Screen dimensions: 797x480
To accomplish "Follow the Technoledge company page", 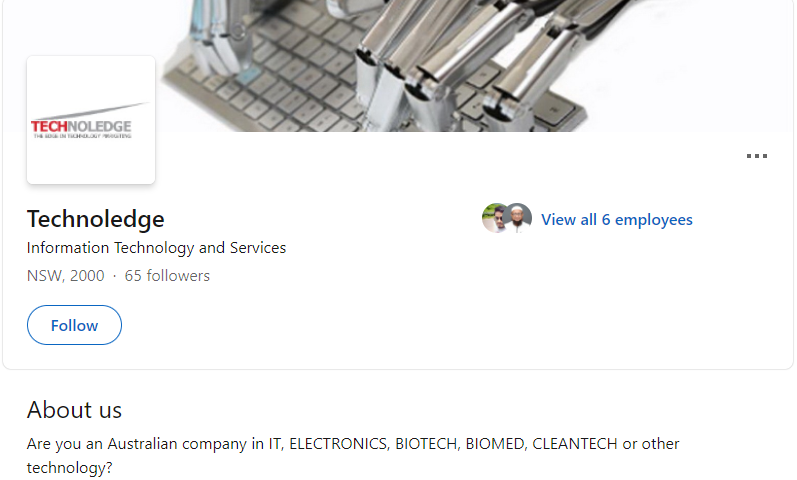I will click(x=74, y=325).
